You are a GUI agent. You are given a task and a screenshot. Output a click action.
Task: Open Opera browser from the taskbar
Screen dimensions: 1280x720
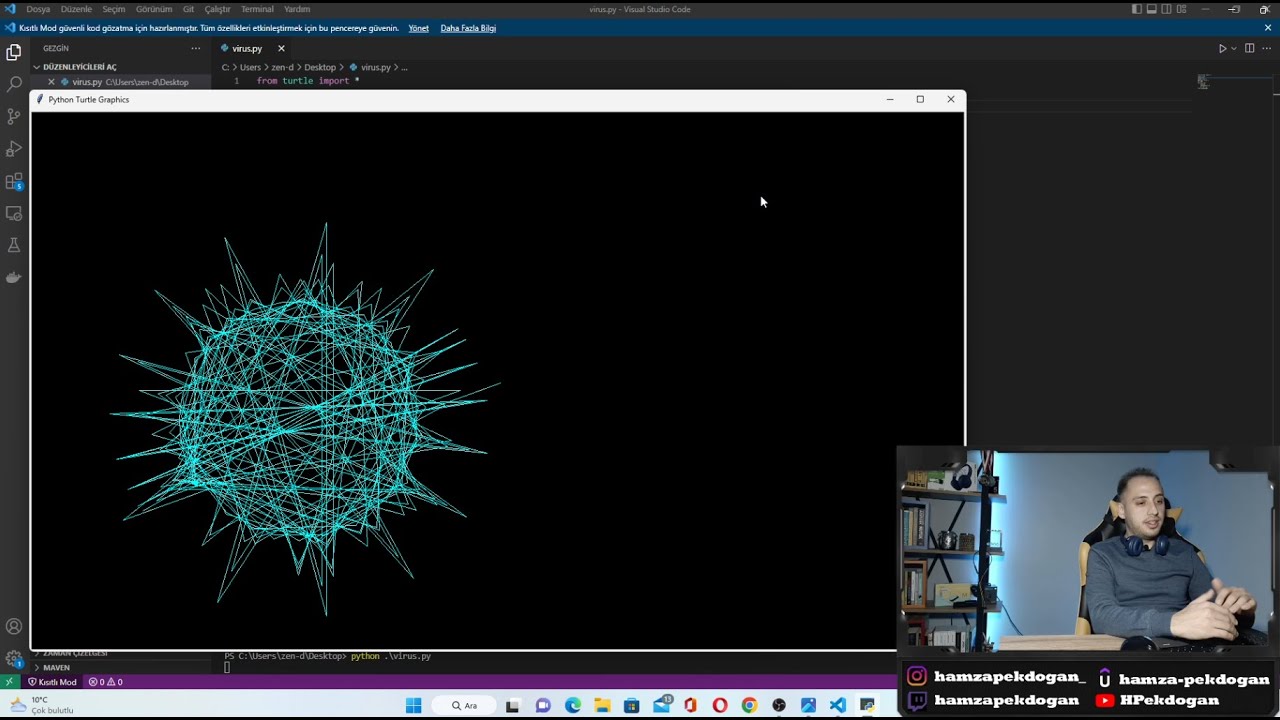point(720,705)
